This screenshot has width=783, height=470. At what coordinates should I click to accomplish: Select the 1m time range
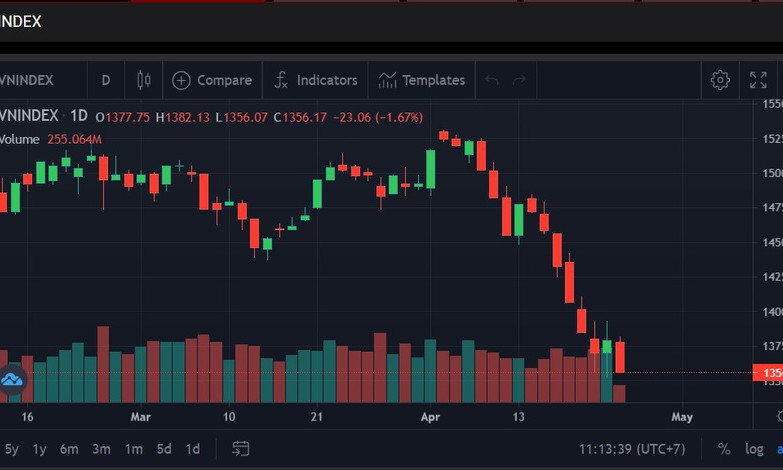tap(133, 449)
